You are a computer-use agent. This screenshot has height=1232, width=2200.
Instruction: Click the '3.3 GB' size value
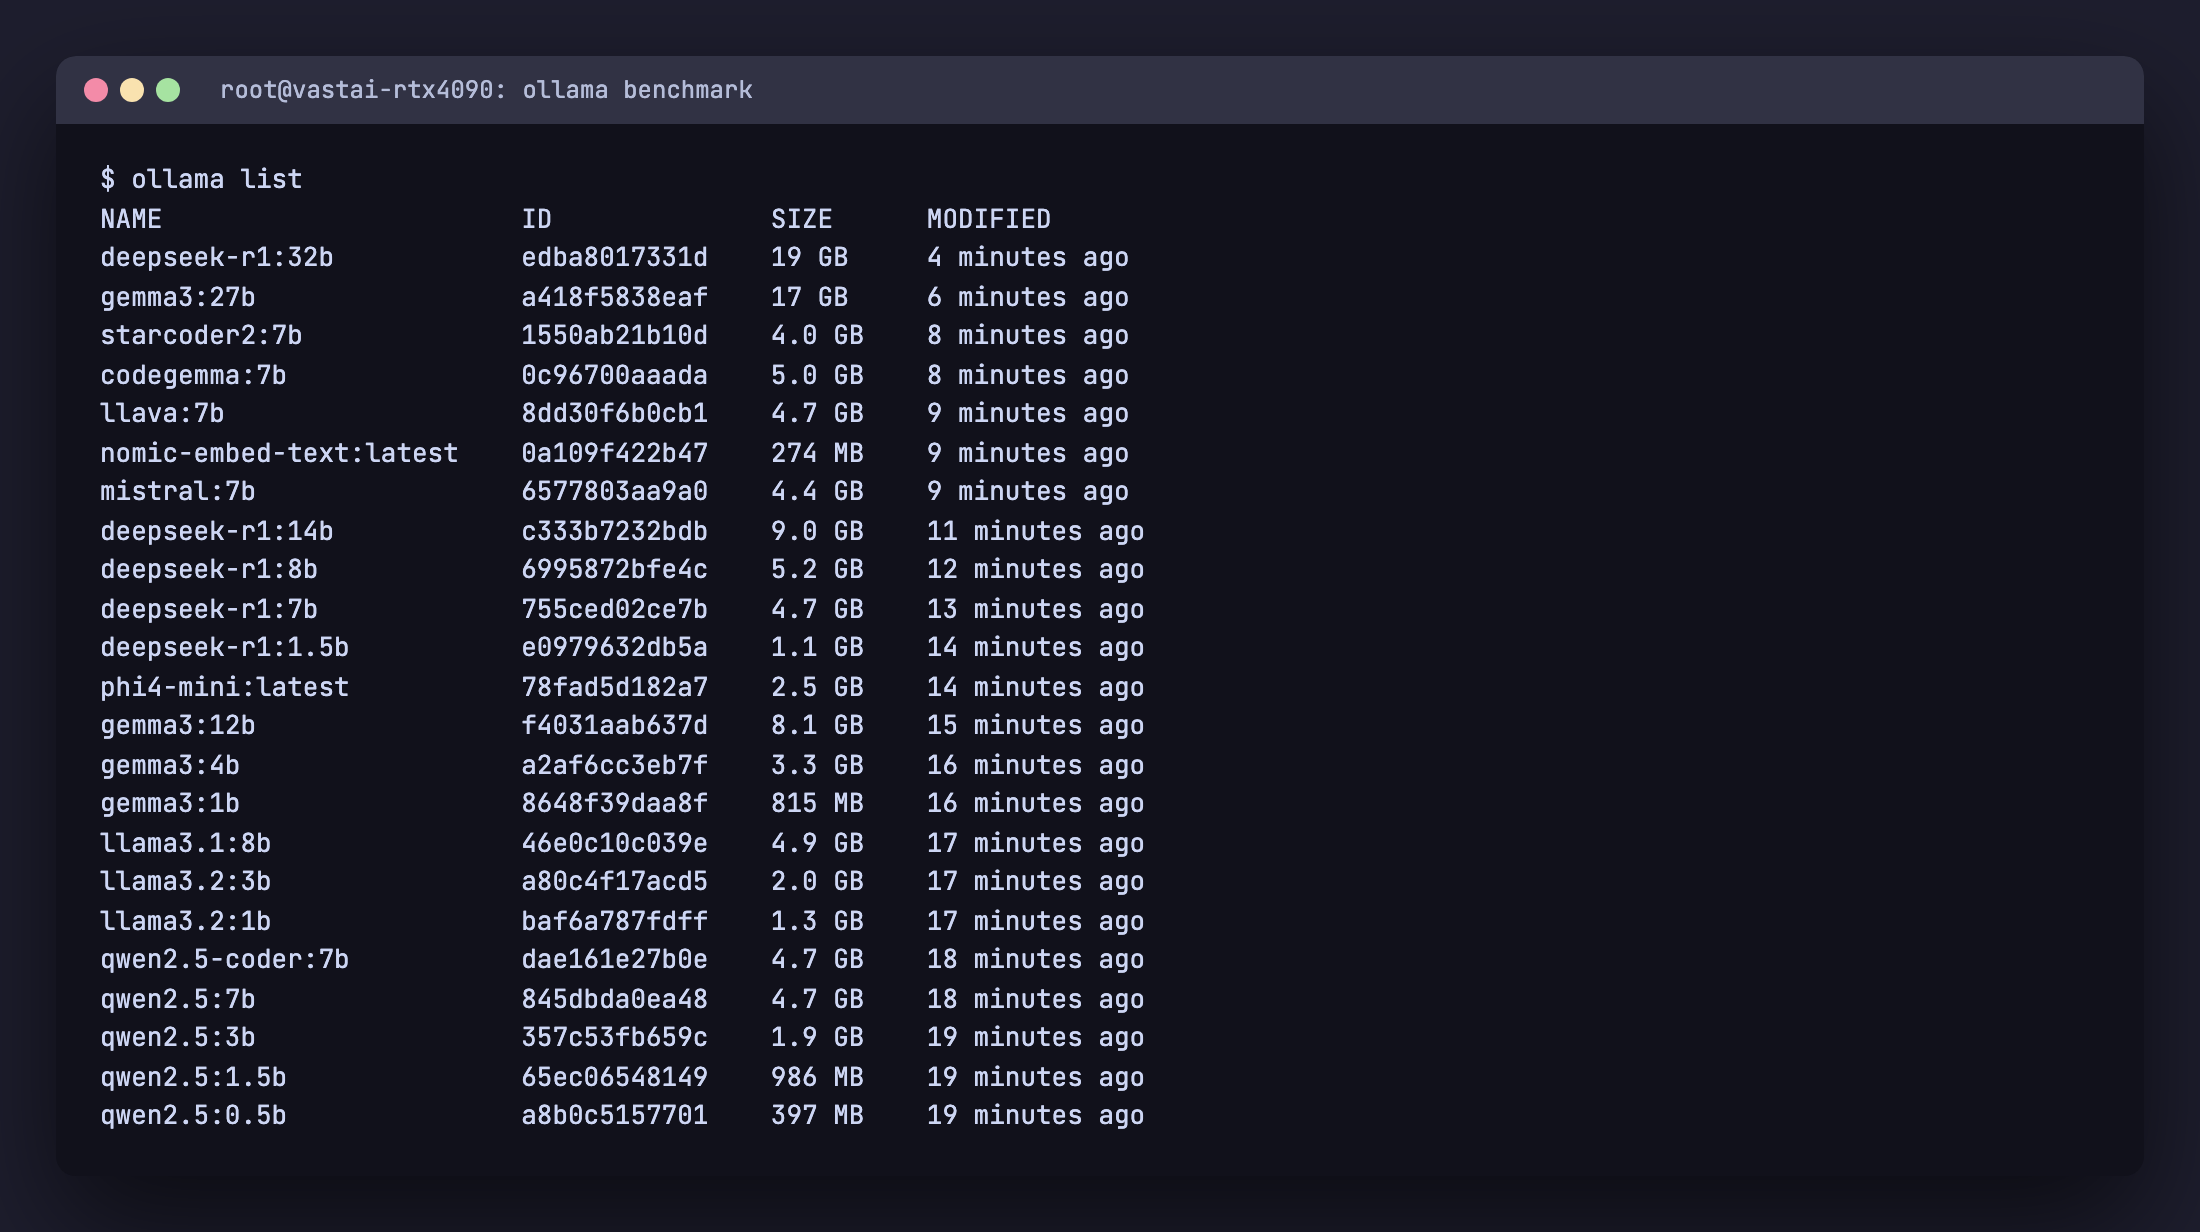818,765
